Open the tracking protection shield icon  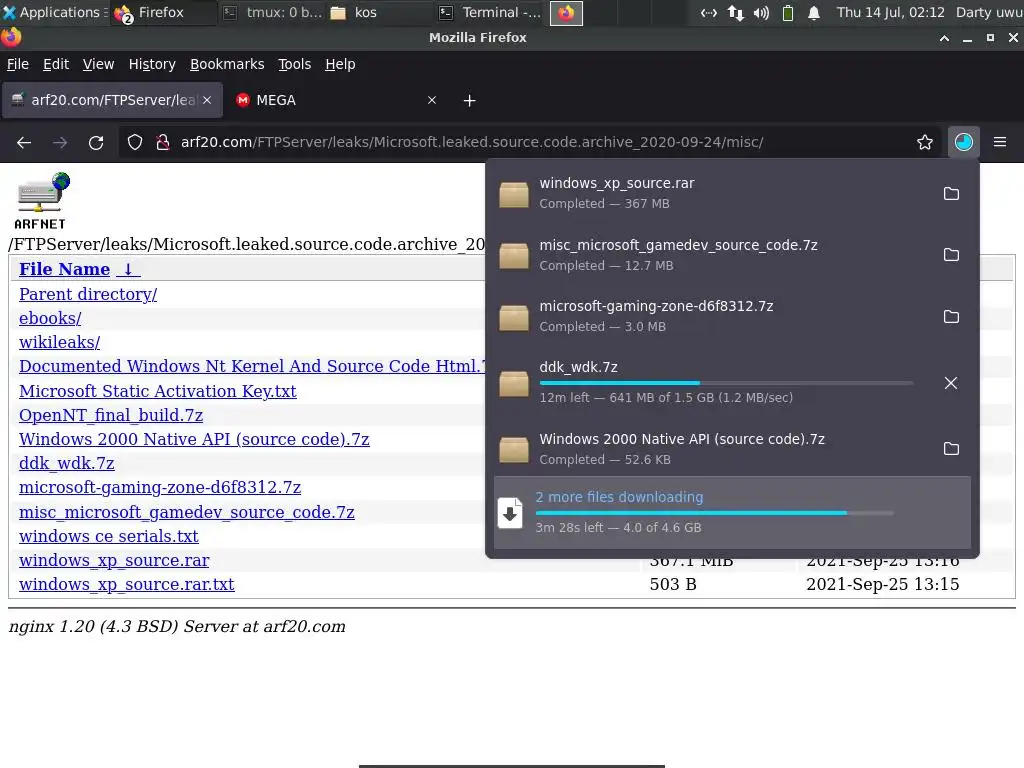coord(135,142)
